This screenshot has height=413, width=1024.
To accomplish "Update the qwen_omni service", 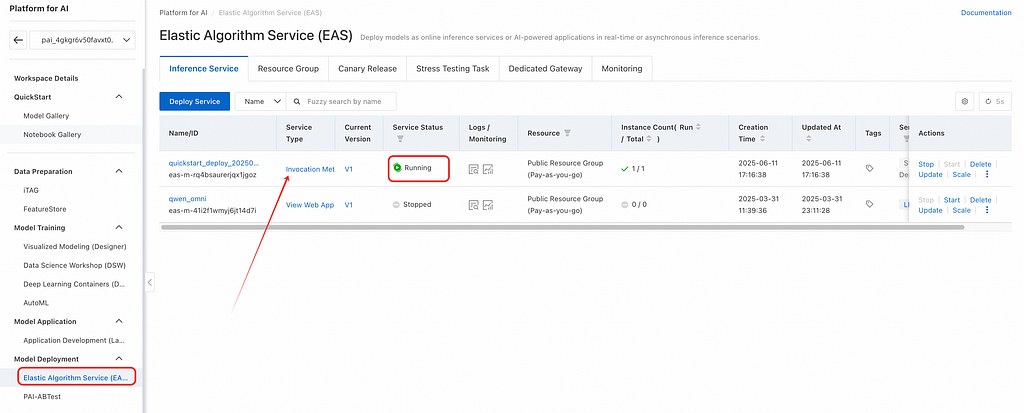I will click(931, 210).
